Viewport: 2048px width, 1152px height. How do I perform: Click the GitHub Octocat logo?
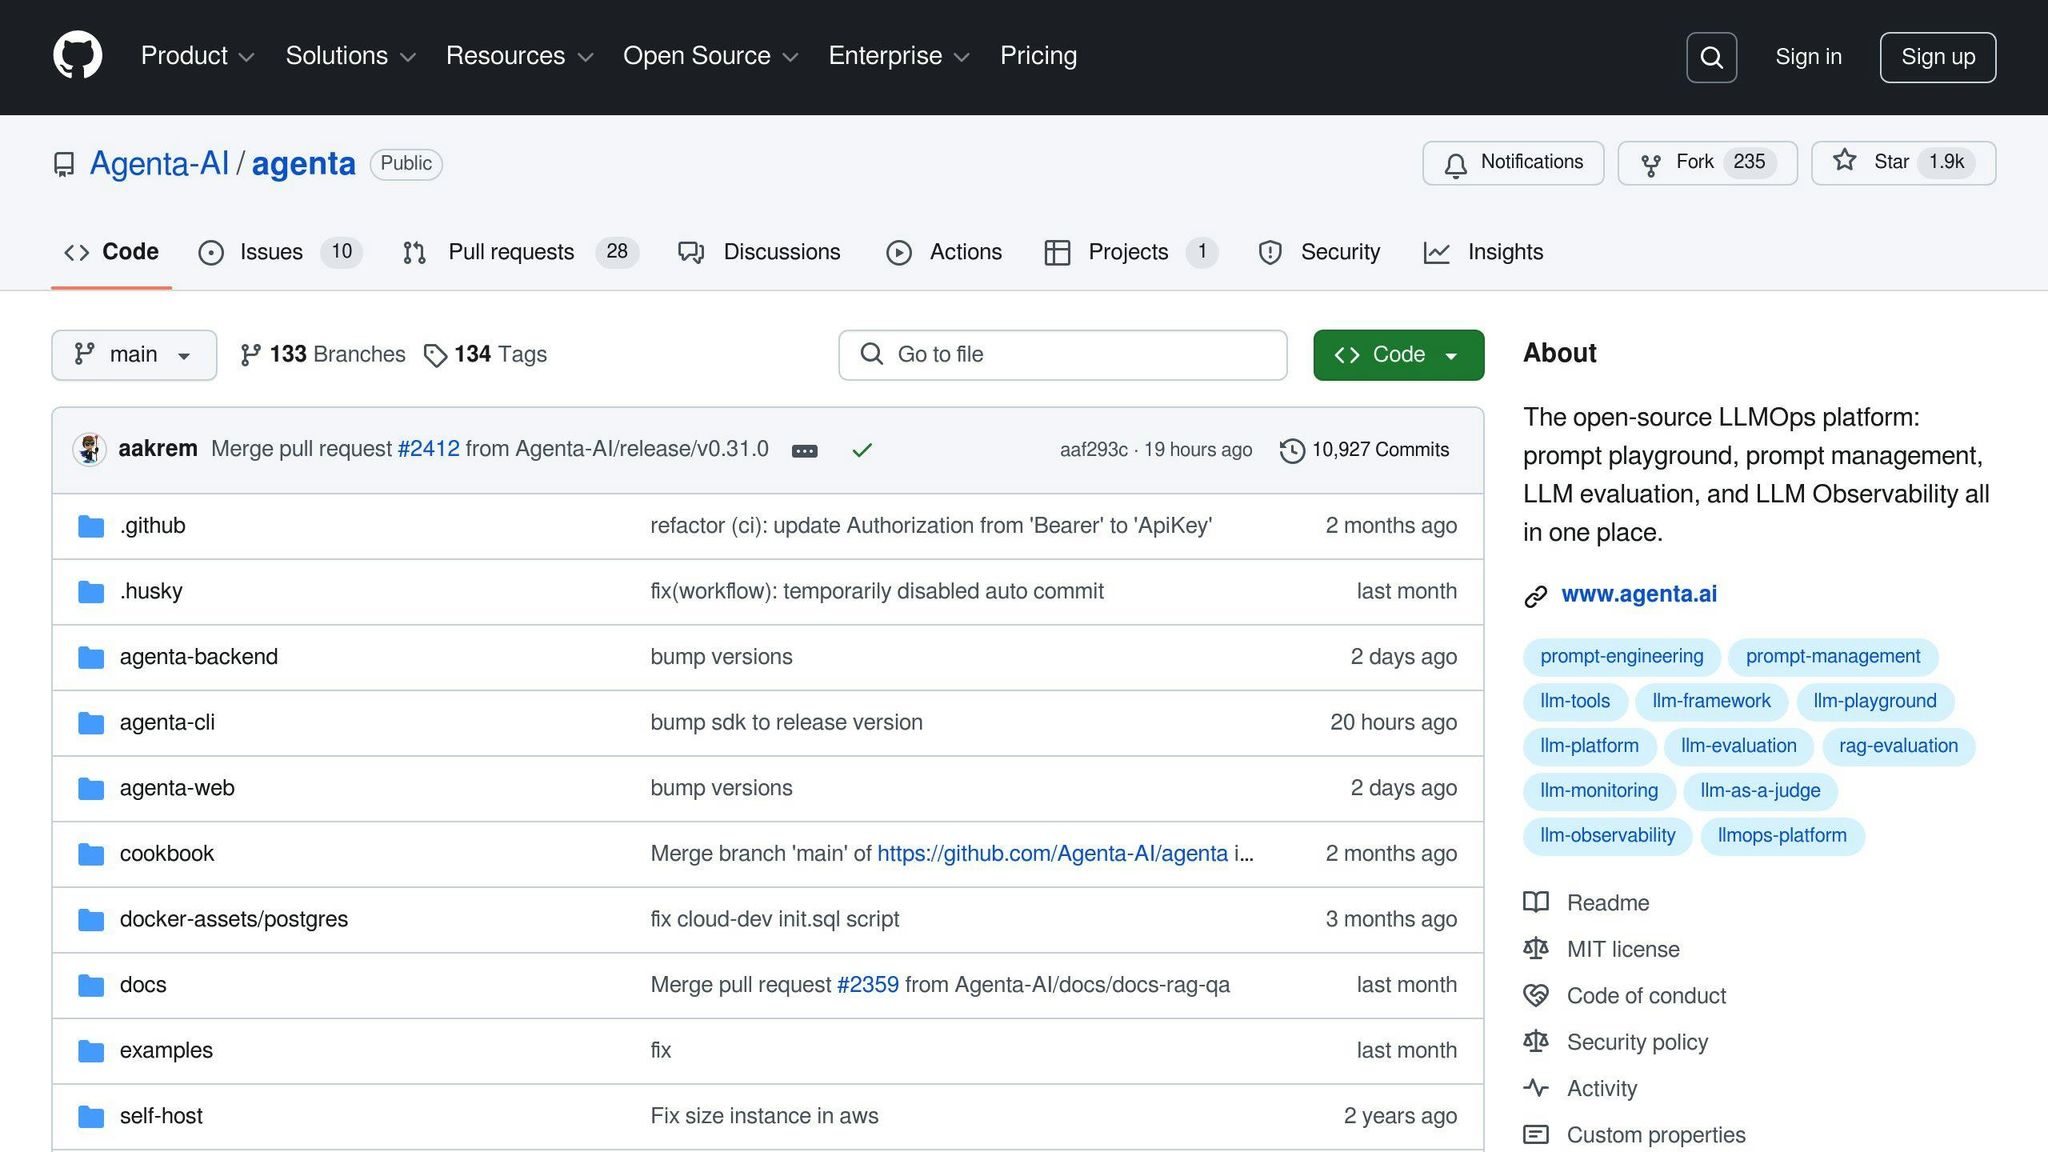click(78, 56)
